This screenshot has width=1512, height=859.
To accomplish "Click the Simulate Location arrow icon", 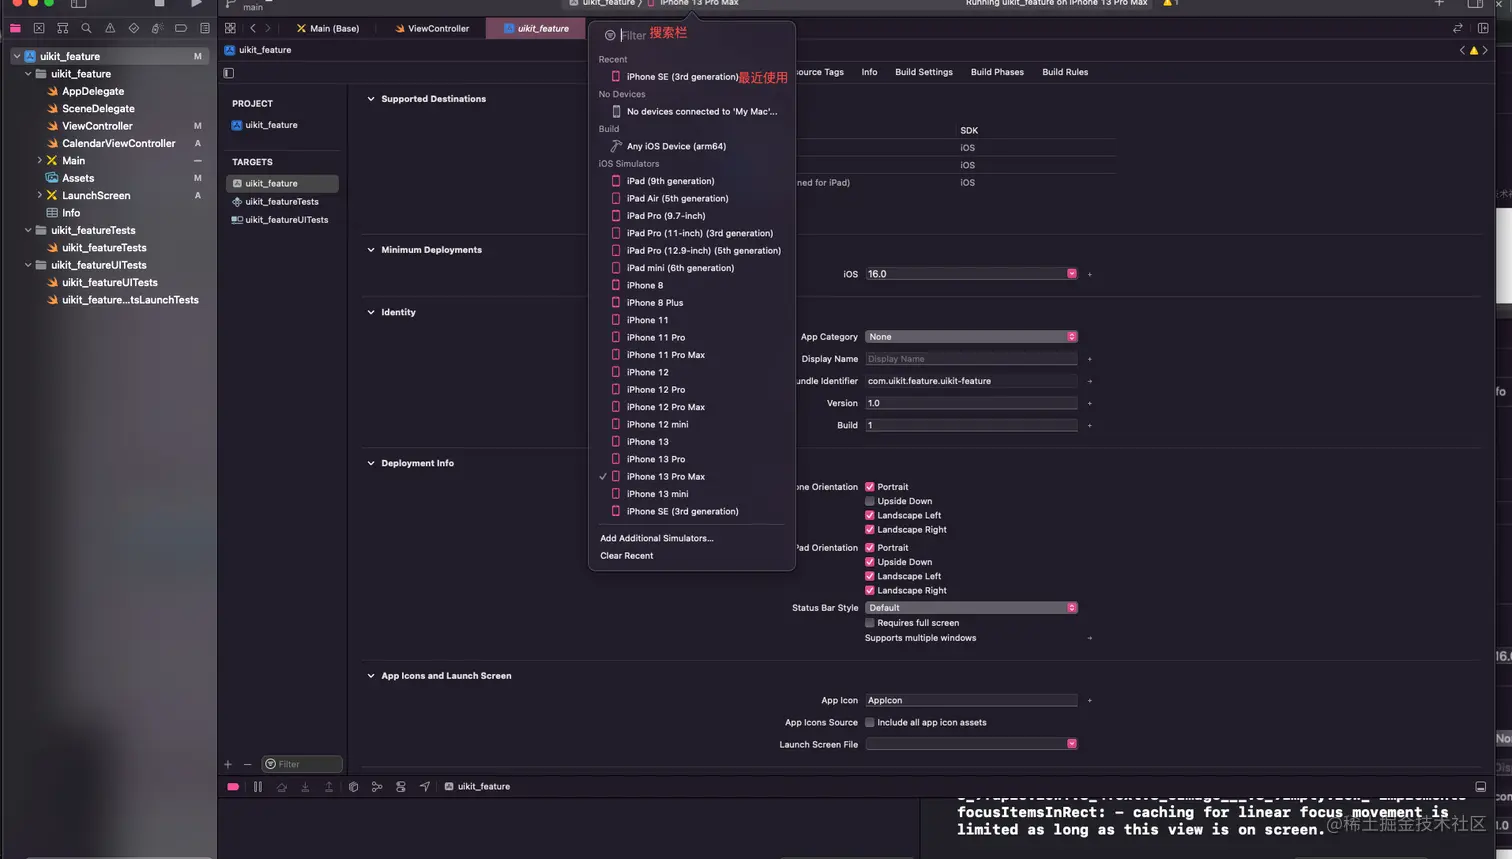I will tap(425, 787).
